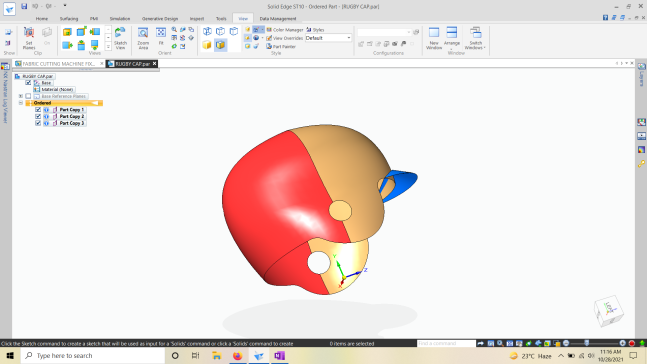
Task: Open the Default styles dropdown
Action: (x=328, y=38)
